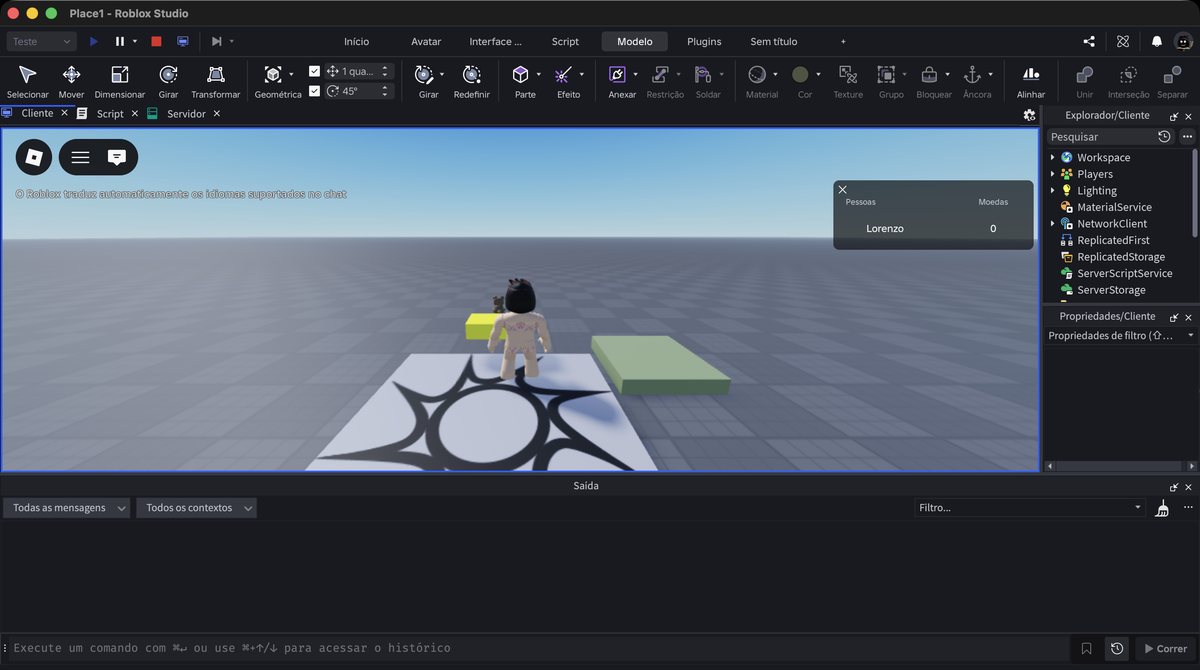1200x670 pixels.
Task: Click the bookmark icon in command bar
Action: point(1087,648)
